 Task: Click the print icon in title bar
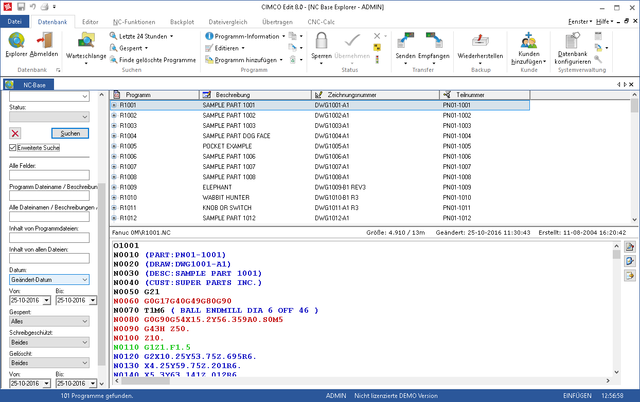pyautogui.click(x=44, y=7)
